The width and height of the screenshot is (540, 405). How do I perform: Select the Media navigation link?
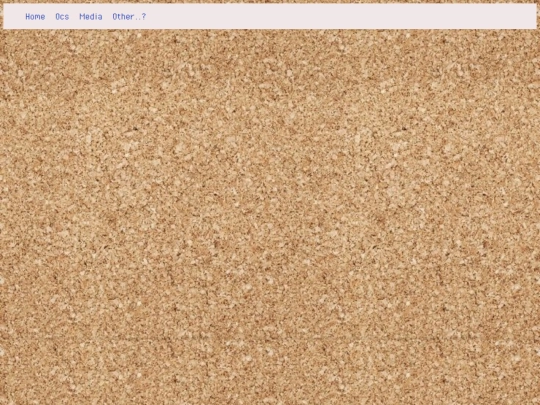(91, 17)
